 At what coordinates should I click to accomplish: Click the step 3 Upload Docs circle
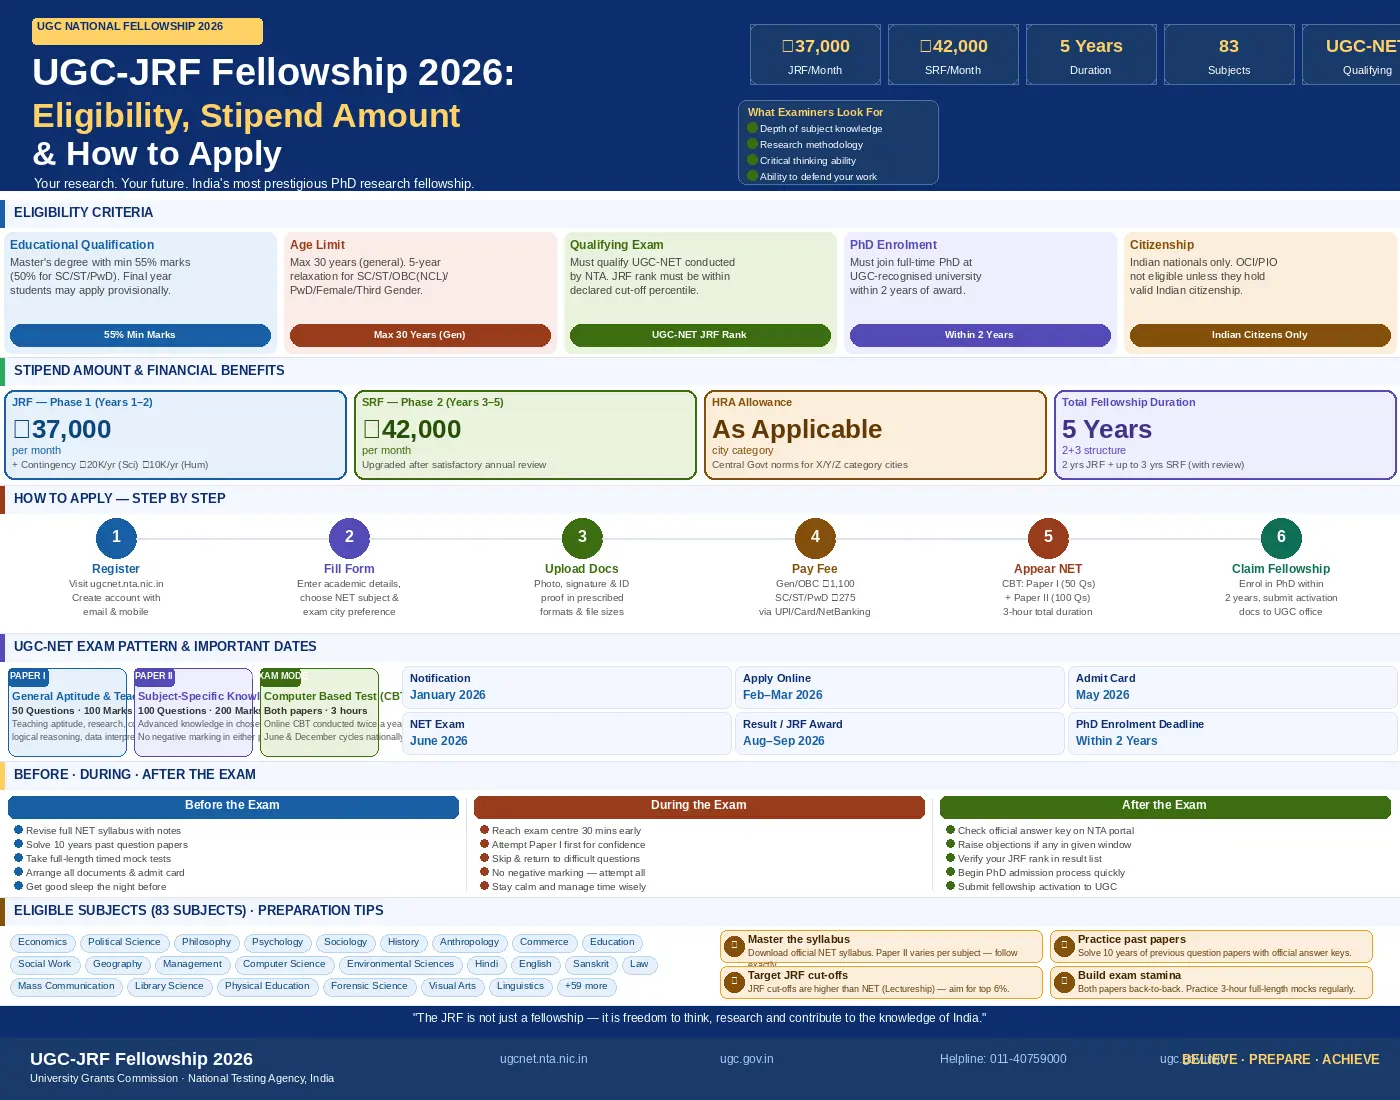582,537
